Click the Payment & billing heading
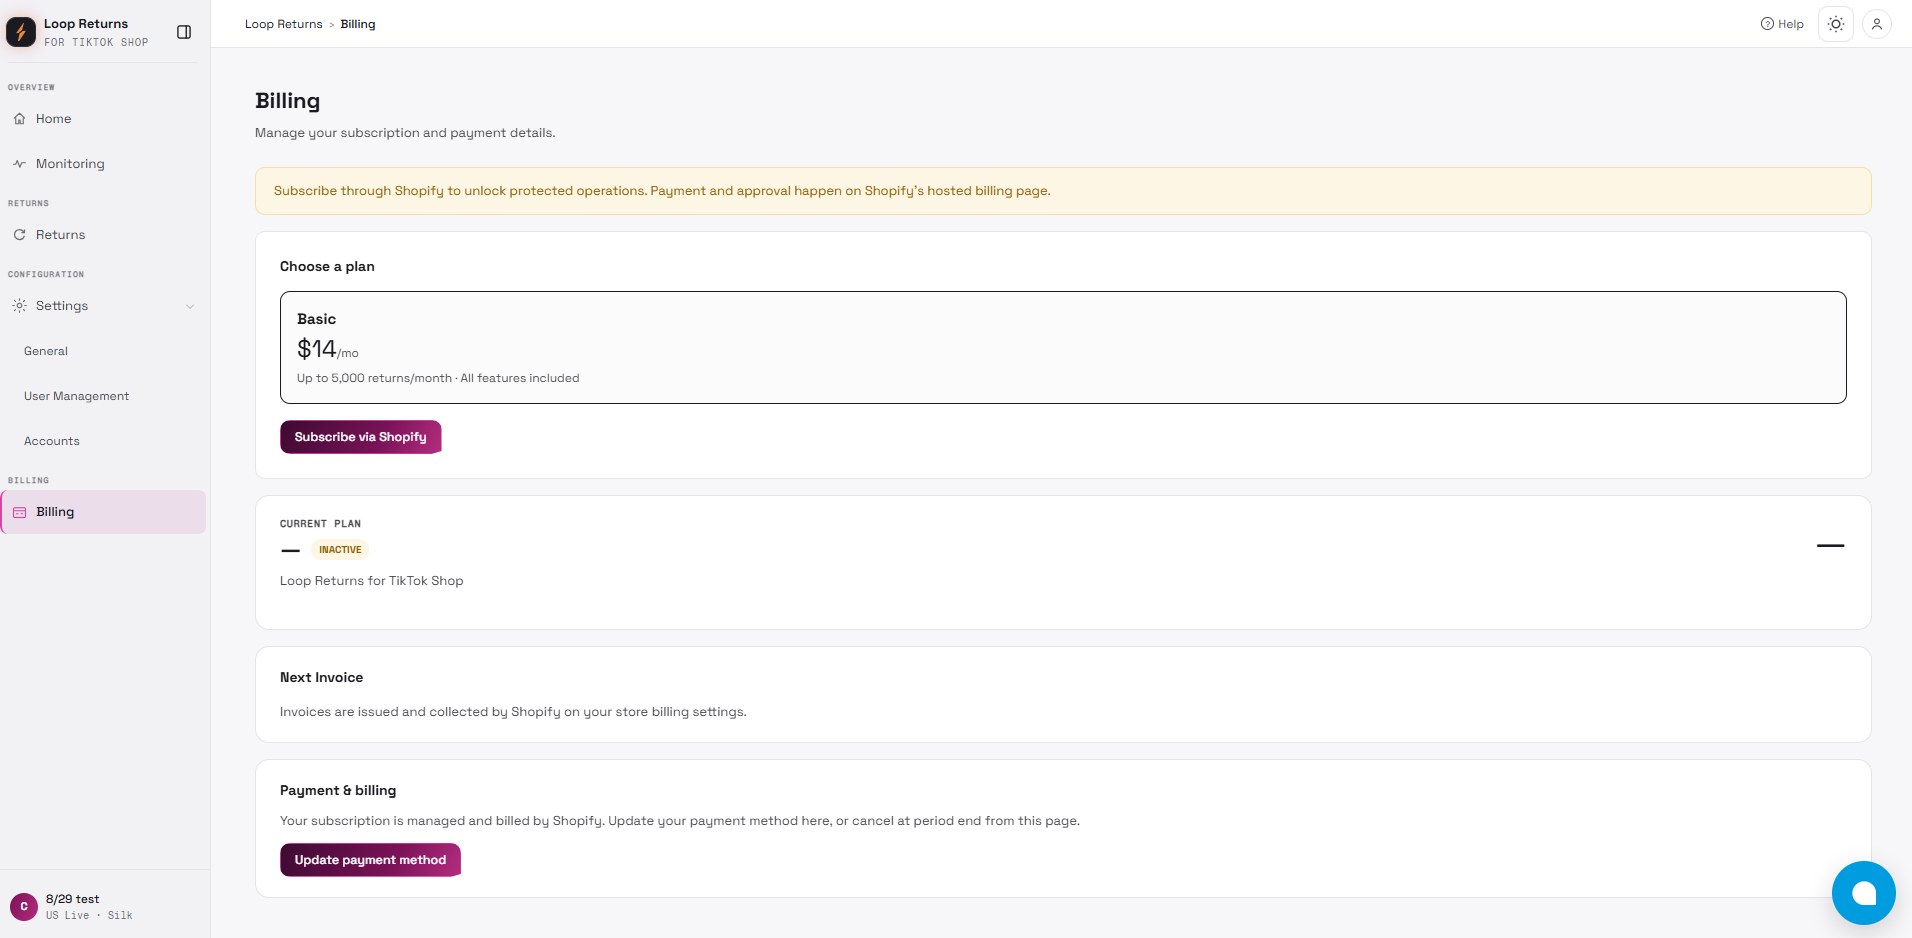 click(x=338, y=790)
